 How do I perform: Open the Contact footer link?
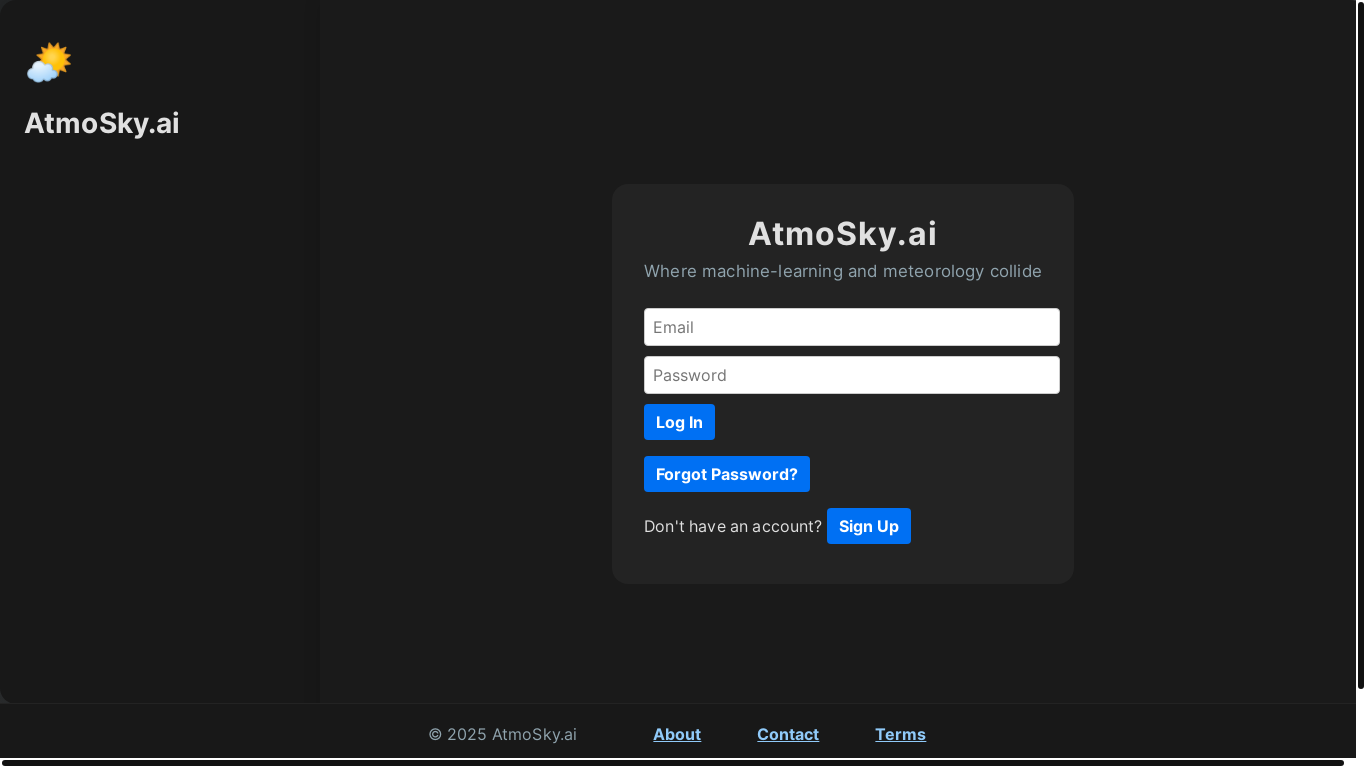(788, 734)
